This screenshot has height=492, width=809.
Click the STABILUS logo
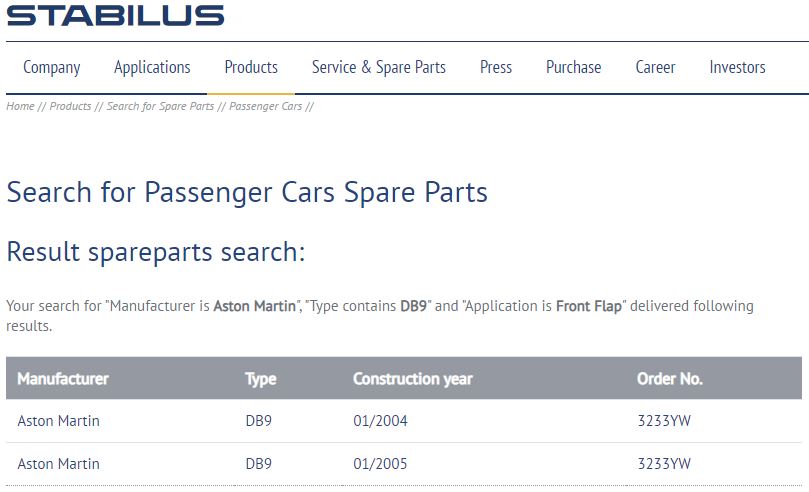click(x=115, y=15)
